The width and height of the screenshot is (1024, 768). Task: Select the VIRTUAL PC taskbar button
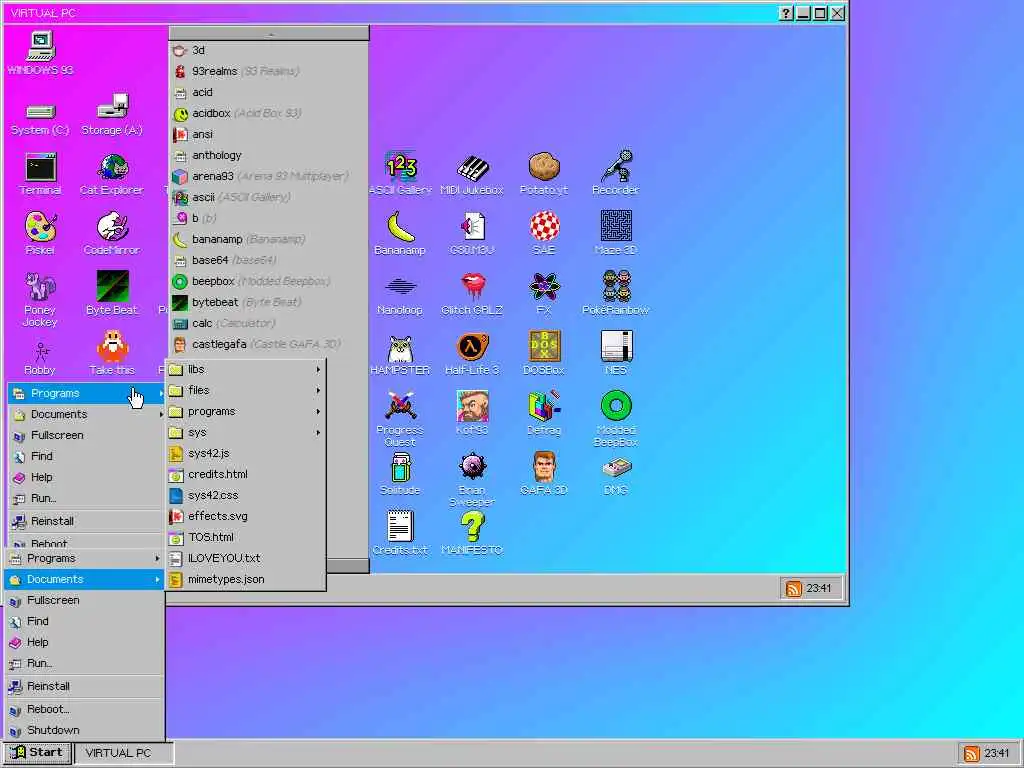124,753
